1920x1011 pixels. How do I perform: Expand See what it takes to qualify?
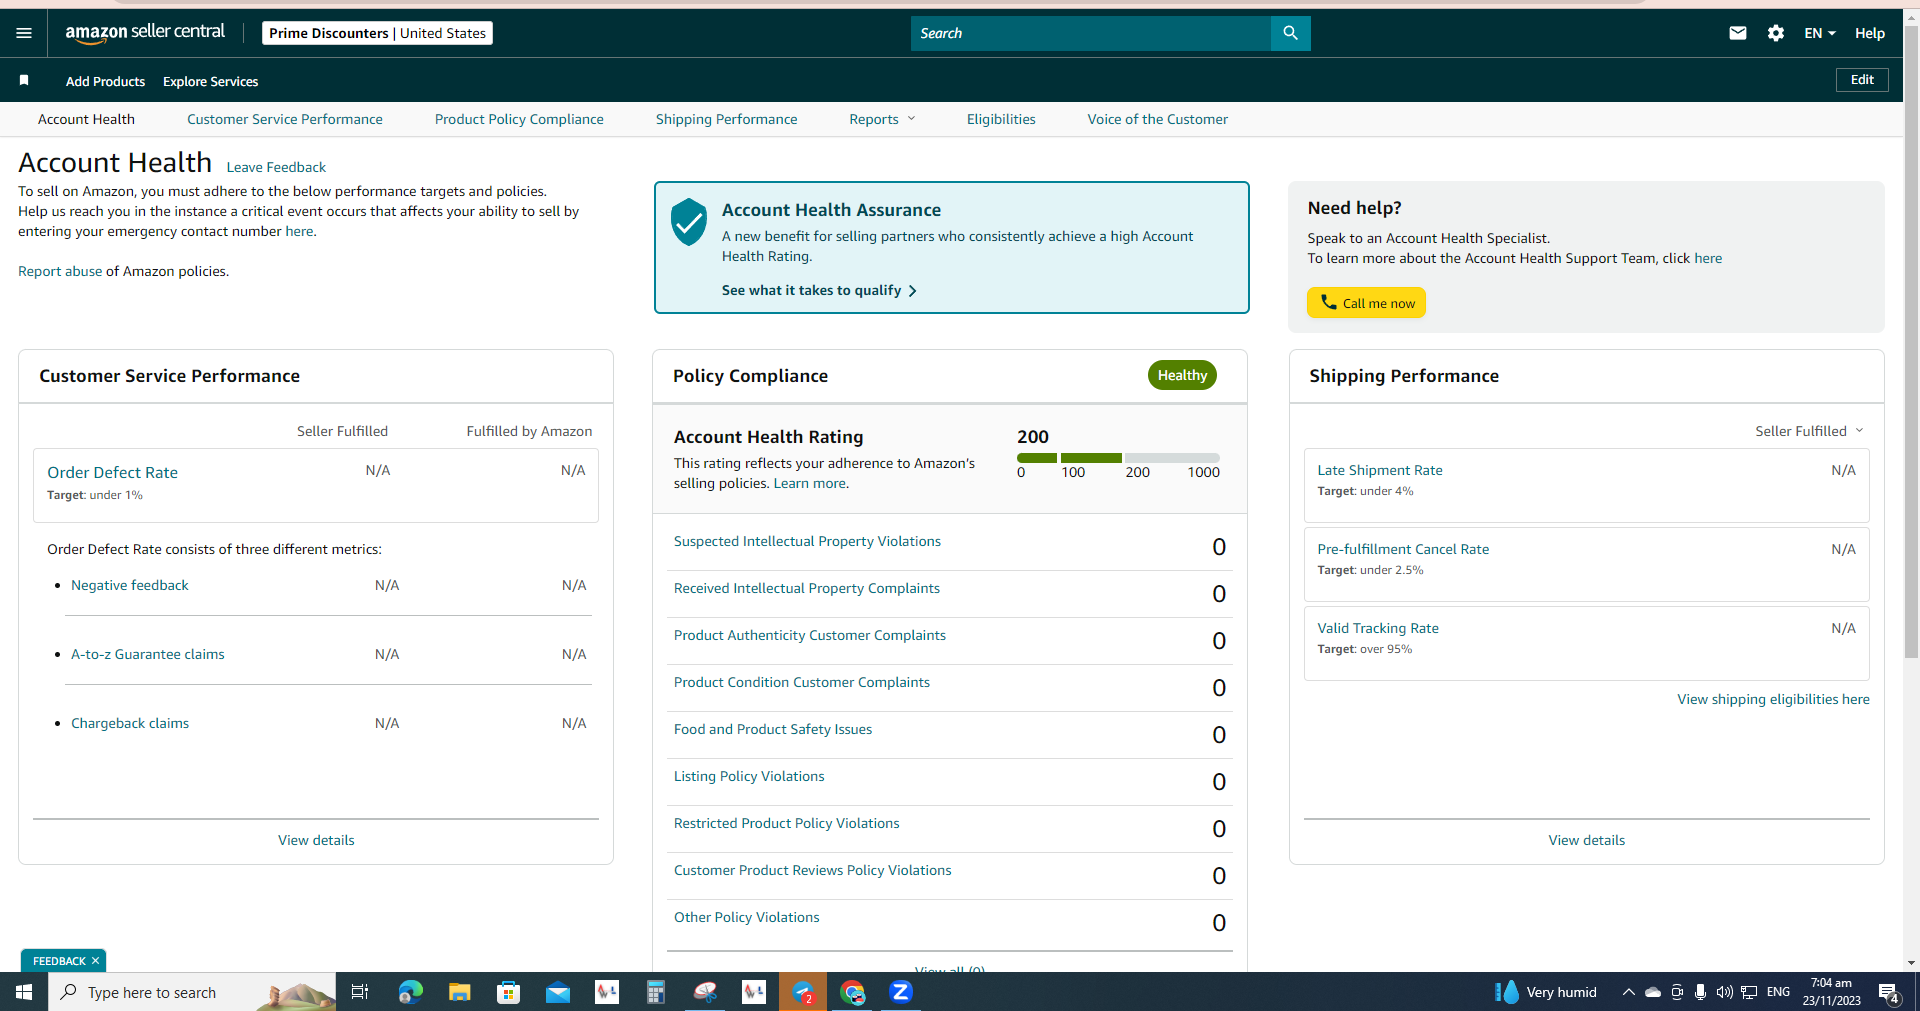pos(819,290)
